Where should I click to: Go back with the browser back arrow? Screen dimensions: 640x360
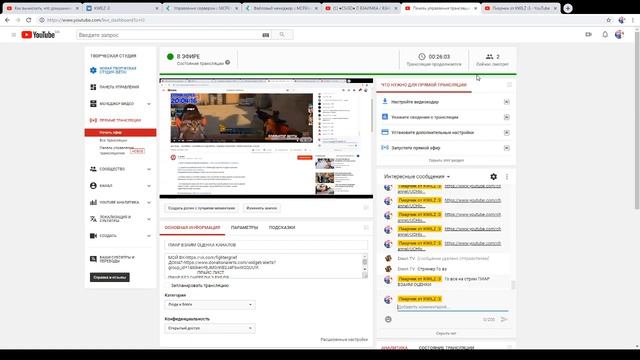(7, 20)
